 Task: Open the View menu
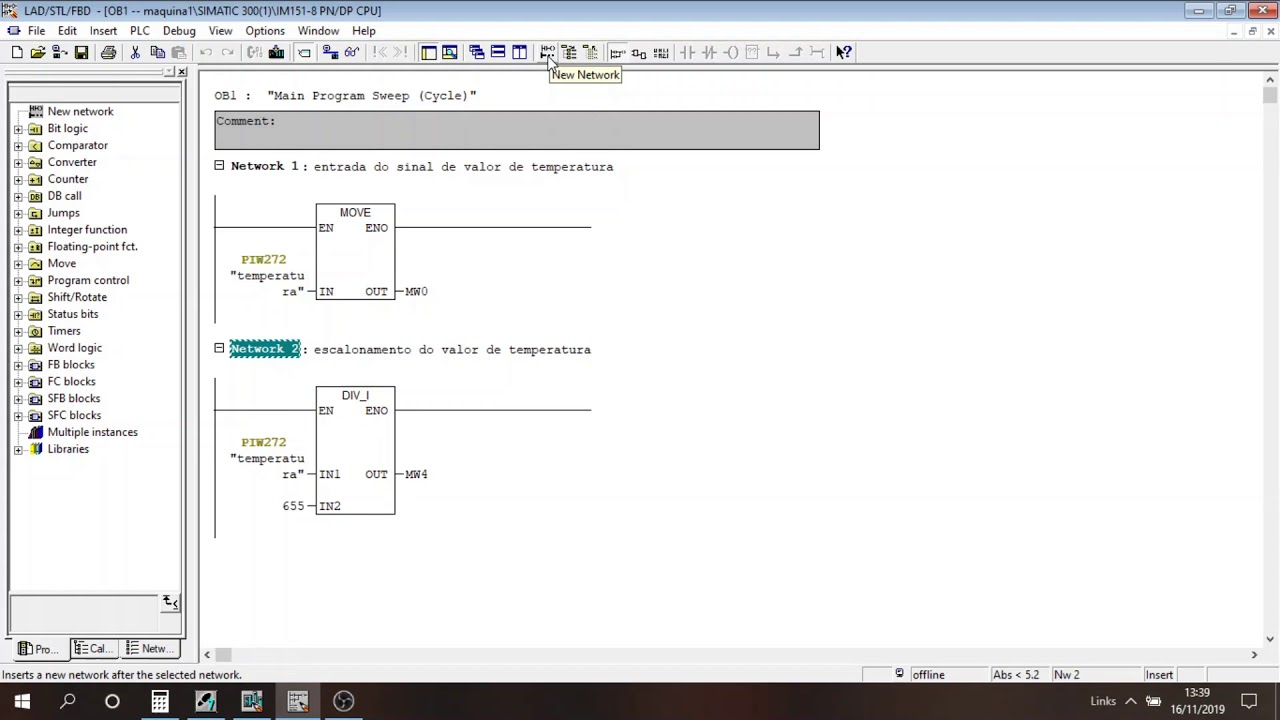click(220, 31)
